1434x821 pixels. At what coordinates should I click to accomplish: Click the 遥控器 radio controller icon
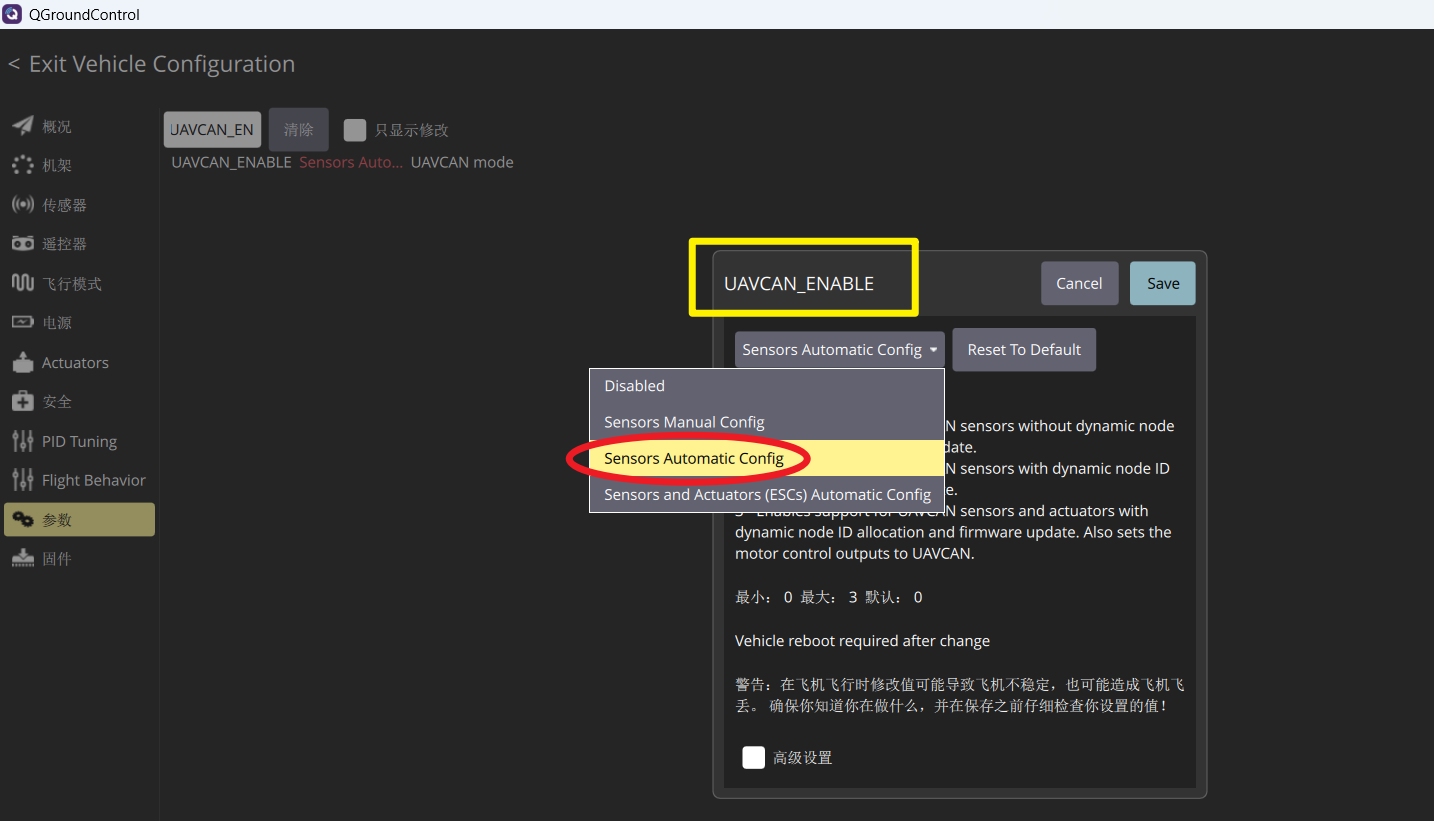point(23,244)
